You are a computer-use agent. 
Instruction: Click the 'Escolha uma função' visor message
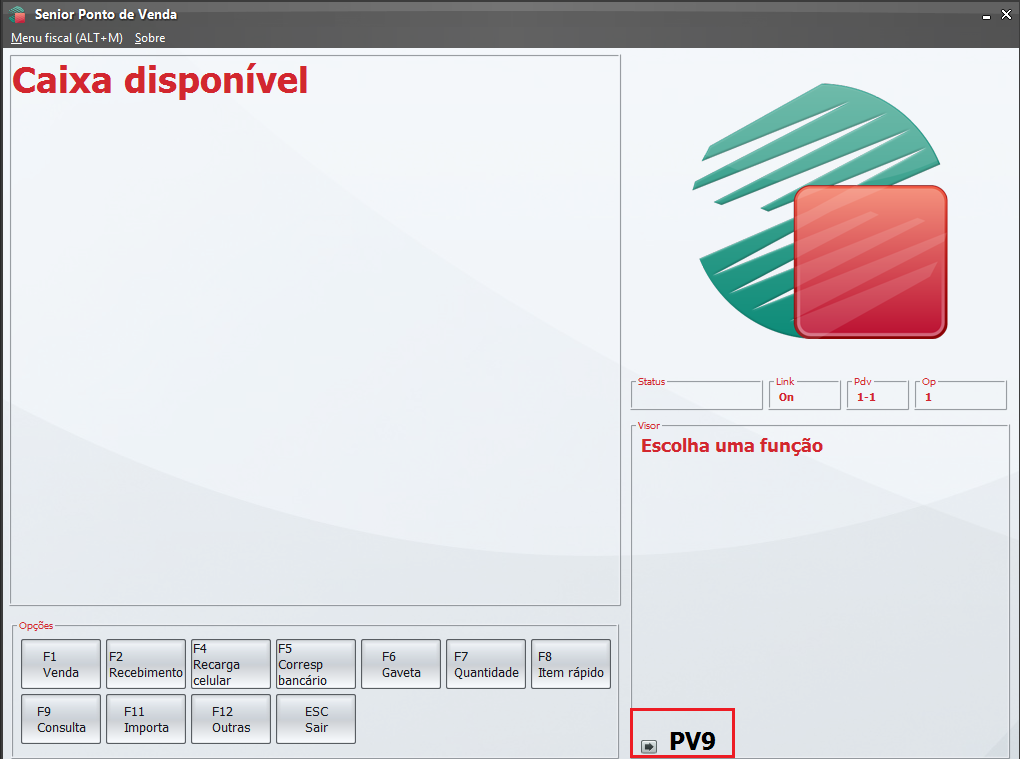pos(732,446)
